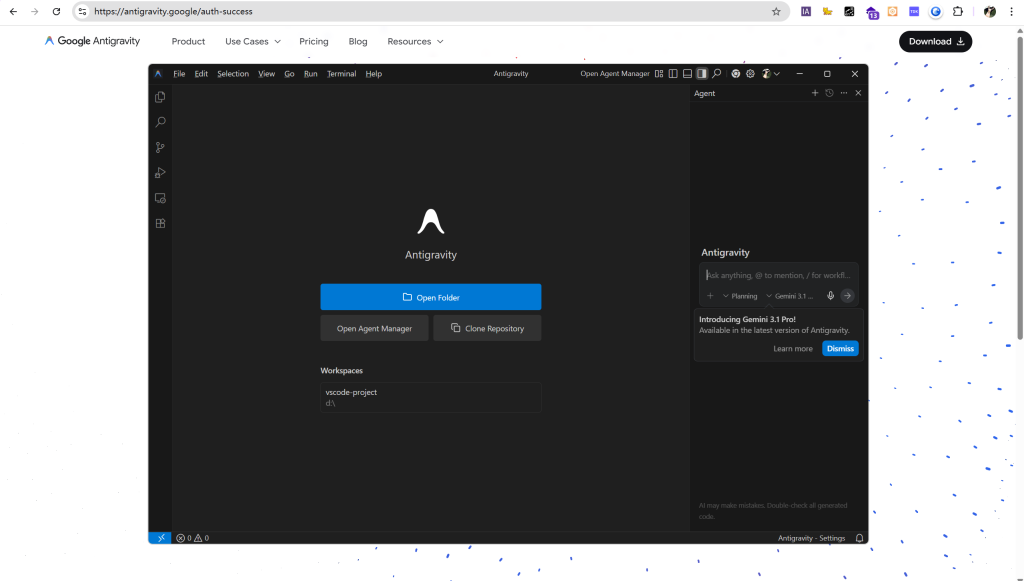The height and width of the screenshot is (581, 1024).
Task: Expand the Planning mode dropdown
Action: point(740,296)
